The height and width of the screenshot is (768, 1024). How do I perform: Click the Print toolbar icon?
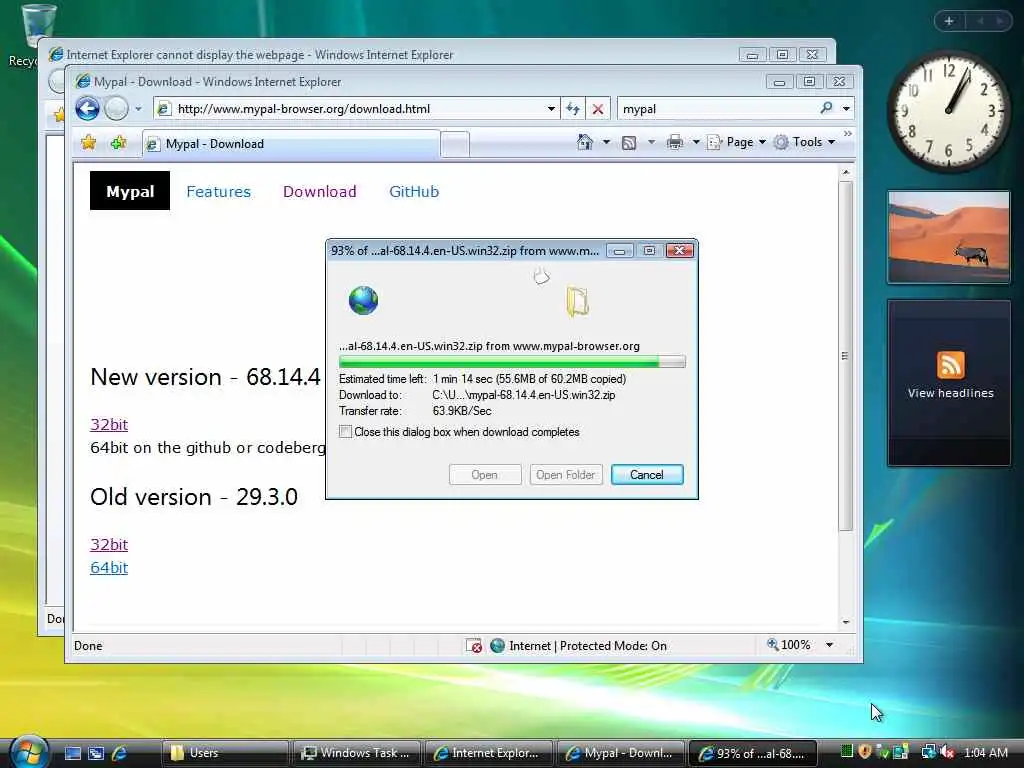click(675, 142)
